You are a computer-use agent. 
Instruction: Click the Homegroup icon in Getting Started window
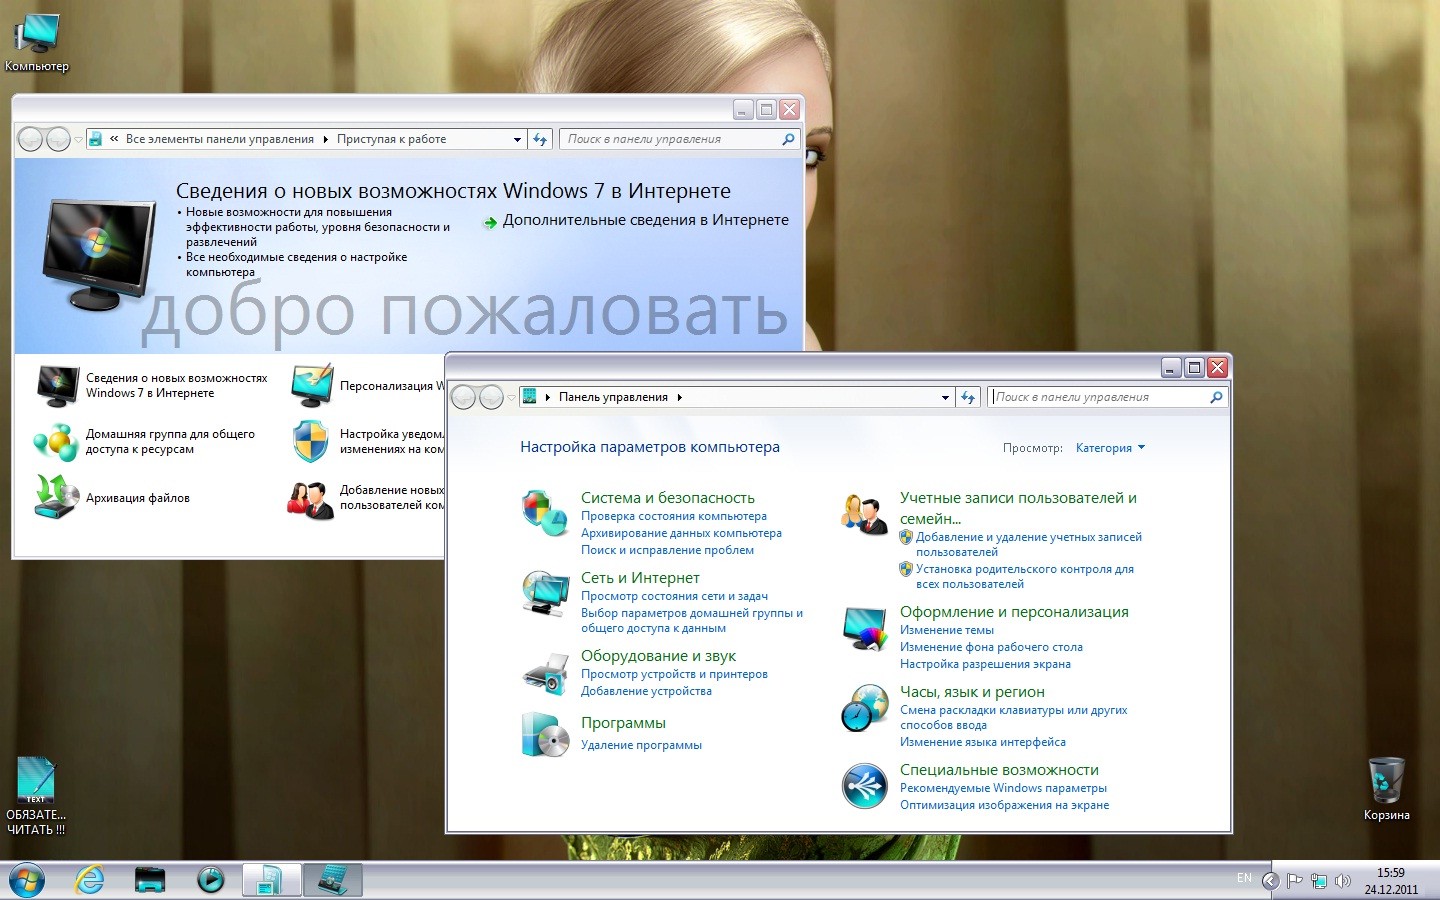[57, 441]
